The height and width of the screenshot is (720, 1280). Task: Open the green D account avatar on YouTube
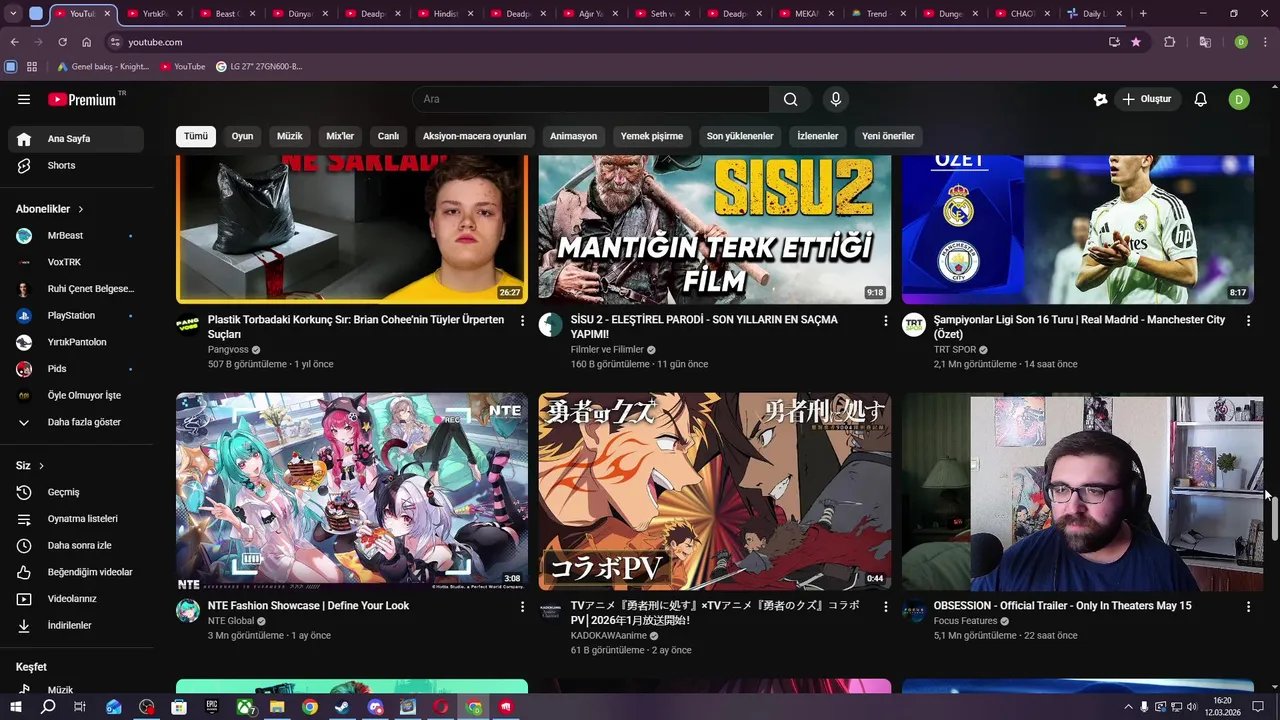point(1239,99)
